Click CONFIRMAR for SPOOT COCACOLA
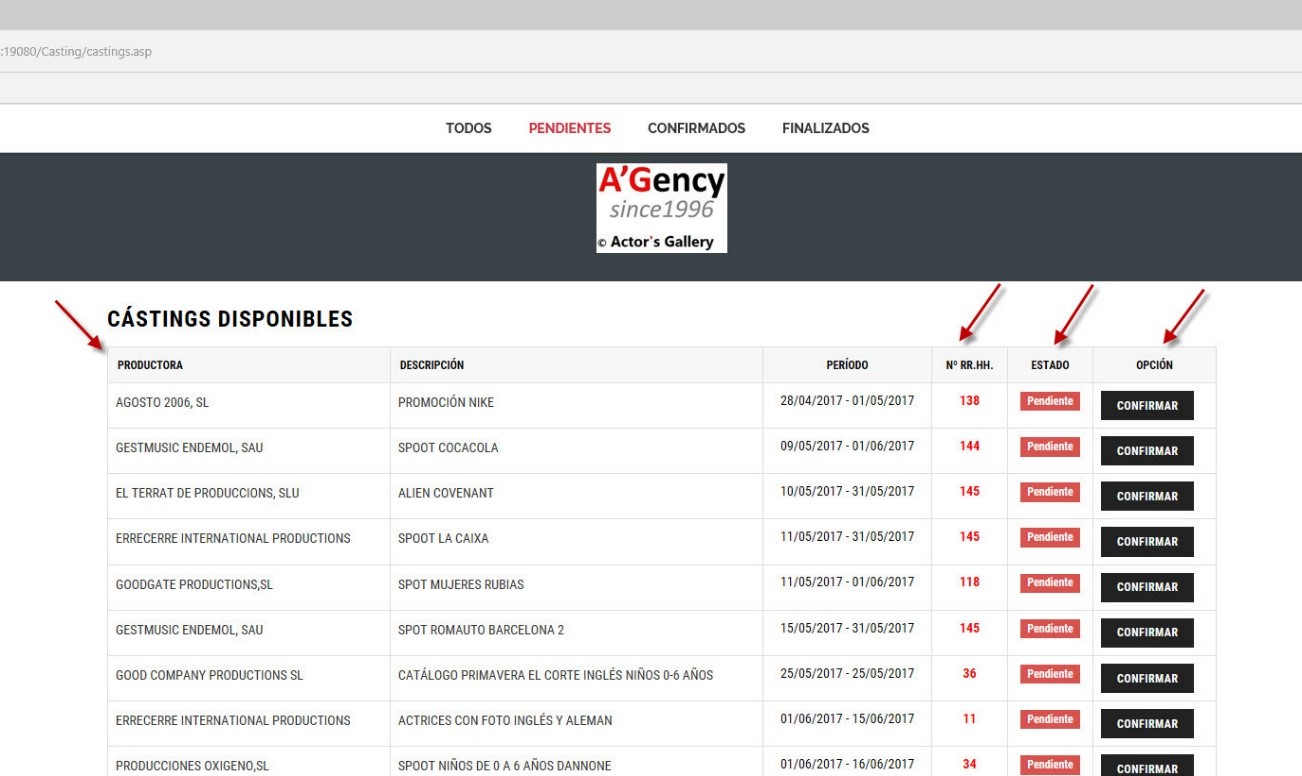The image size is (1302, 776). 1147,451
